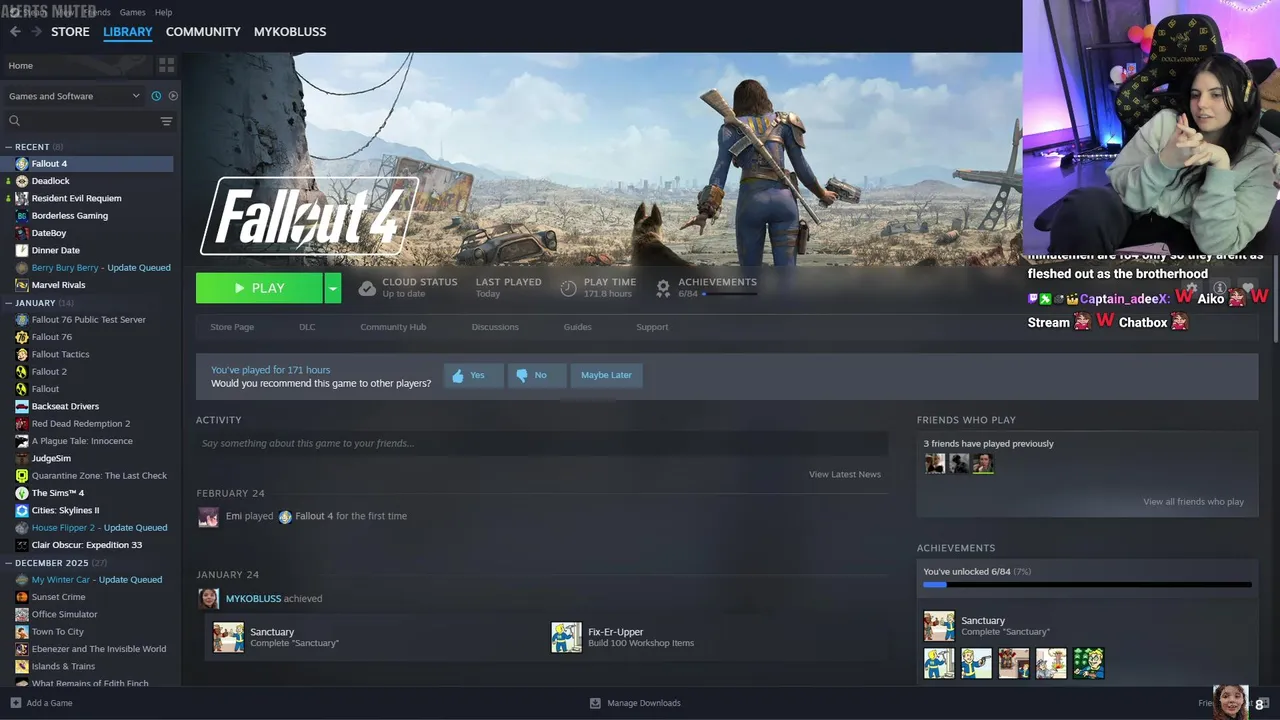This screenshot has height=720, width=1280.
Task: Click the Borderless Gaming icon in sidebar
Action: pyautogui.click(x=22, y=215)
